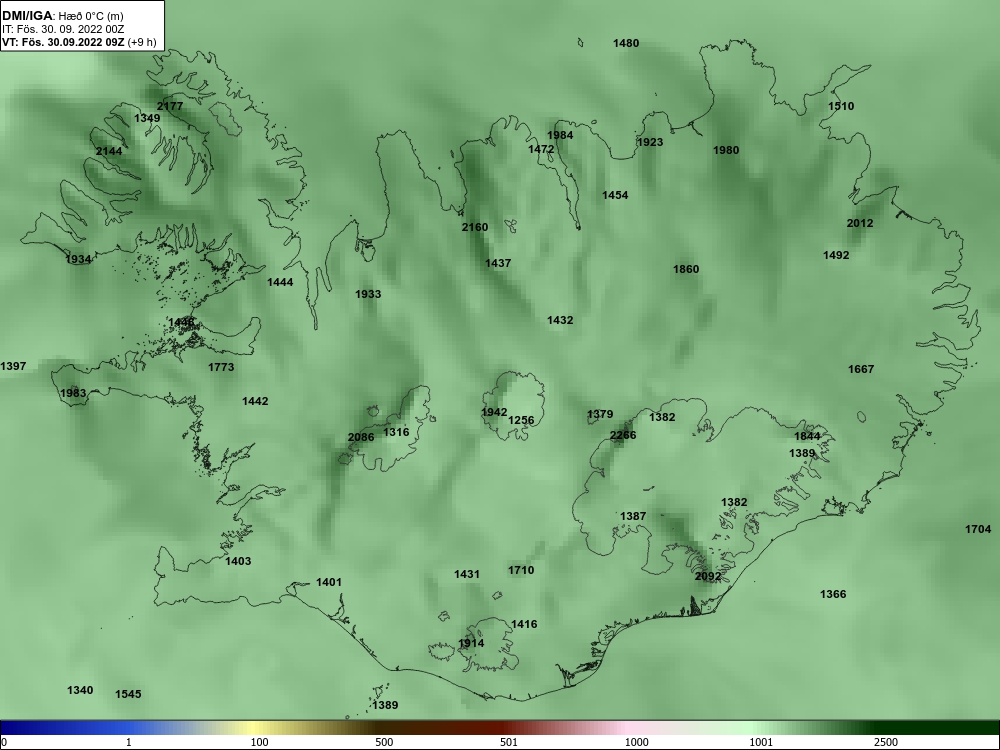Select the map number 1492
This screenshot has height=750, width=1000.
coord(836,255)
